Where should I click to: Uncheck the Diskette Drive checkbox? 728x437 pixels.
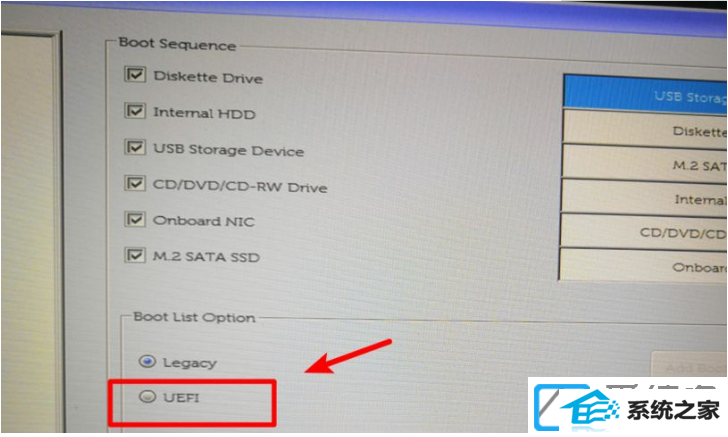coord(135,74)
